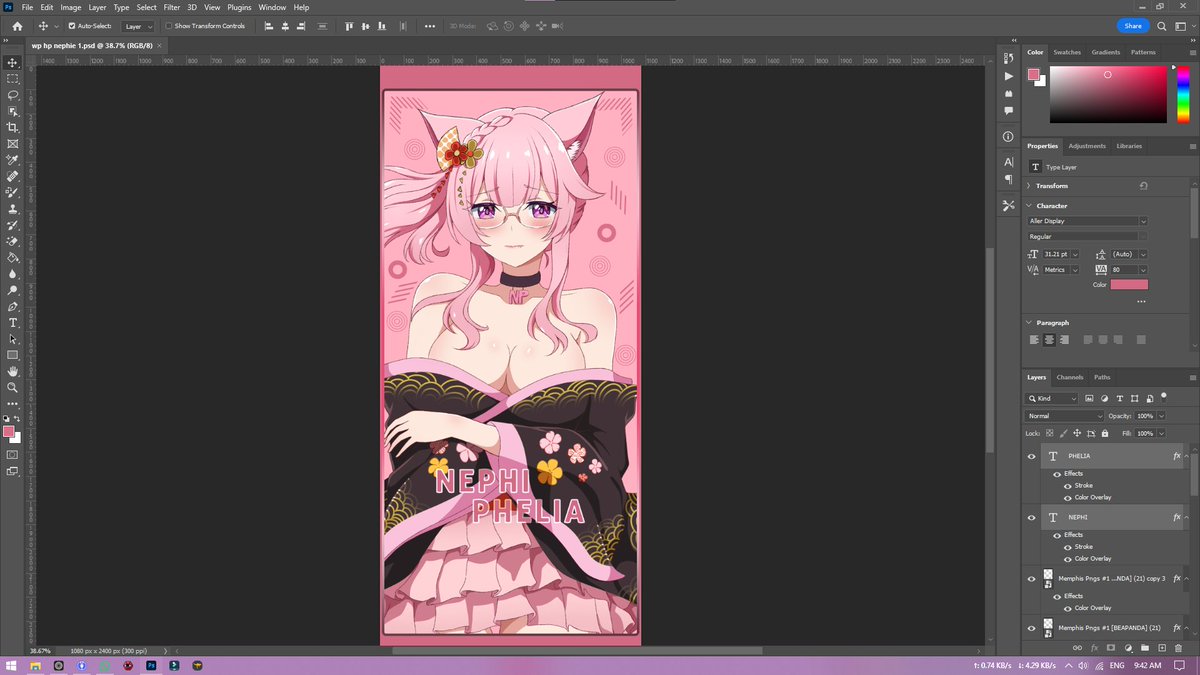Open History panel icon in dock

tap(1008, 59)
